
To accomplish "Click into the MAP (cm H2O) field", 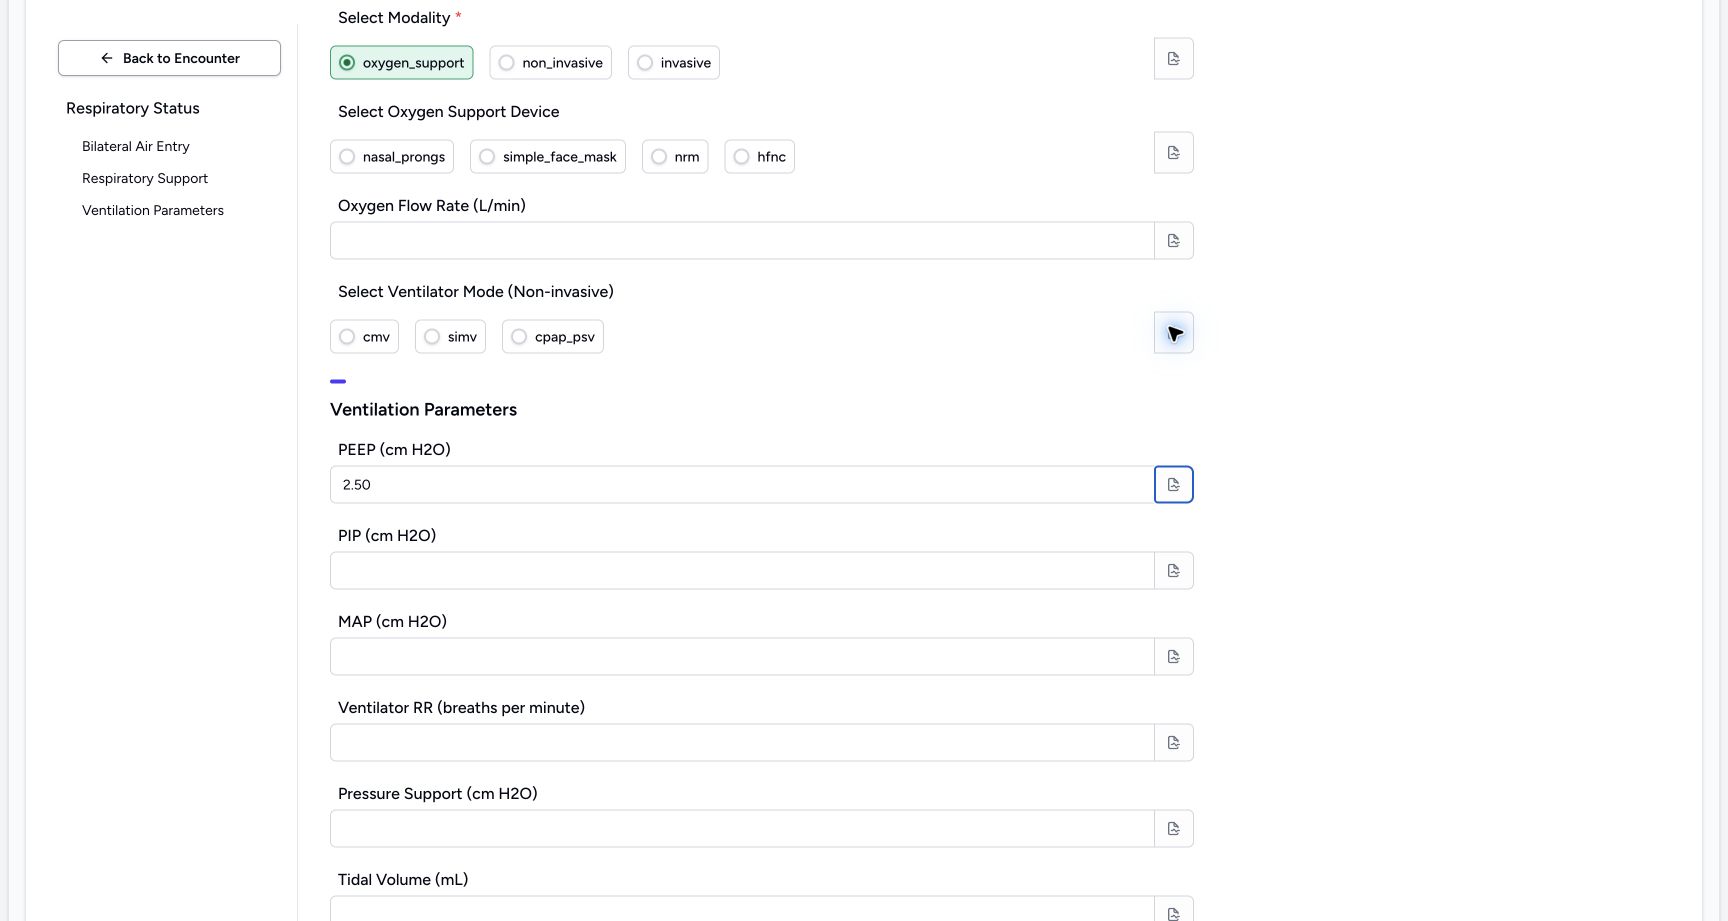I will 742,657.
